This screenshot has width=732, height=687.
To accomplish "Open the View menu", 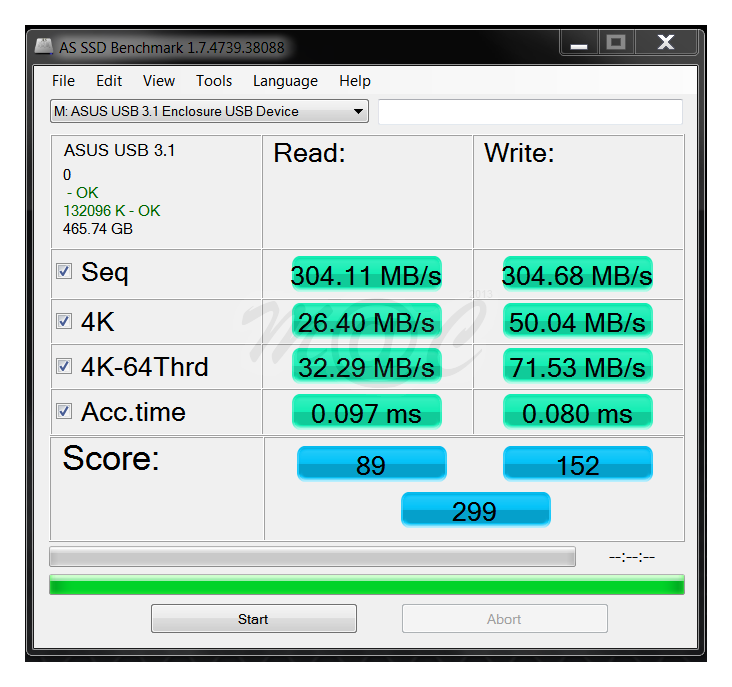I will [x=159, y=81].
